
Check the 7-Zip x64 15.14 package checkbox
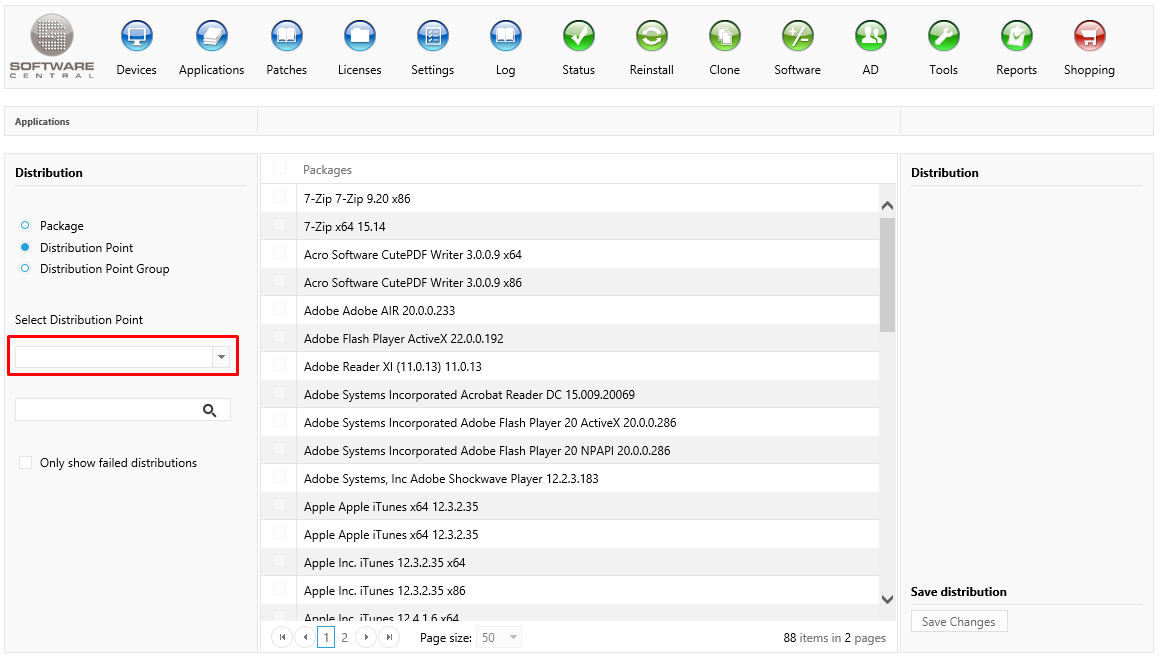pos(279,226)
